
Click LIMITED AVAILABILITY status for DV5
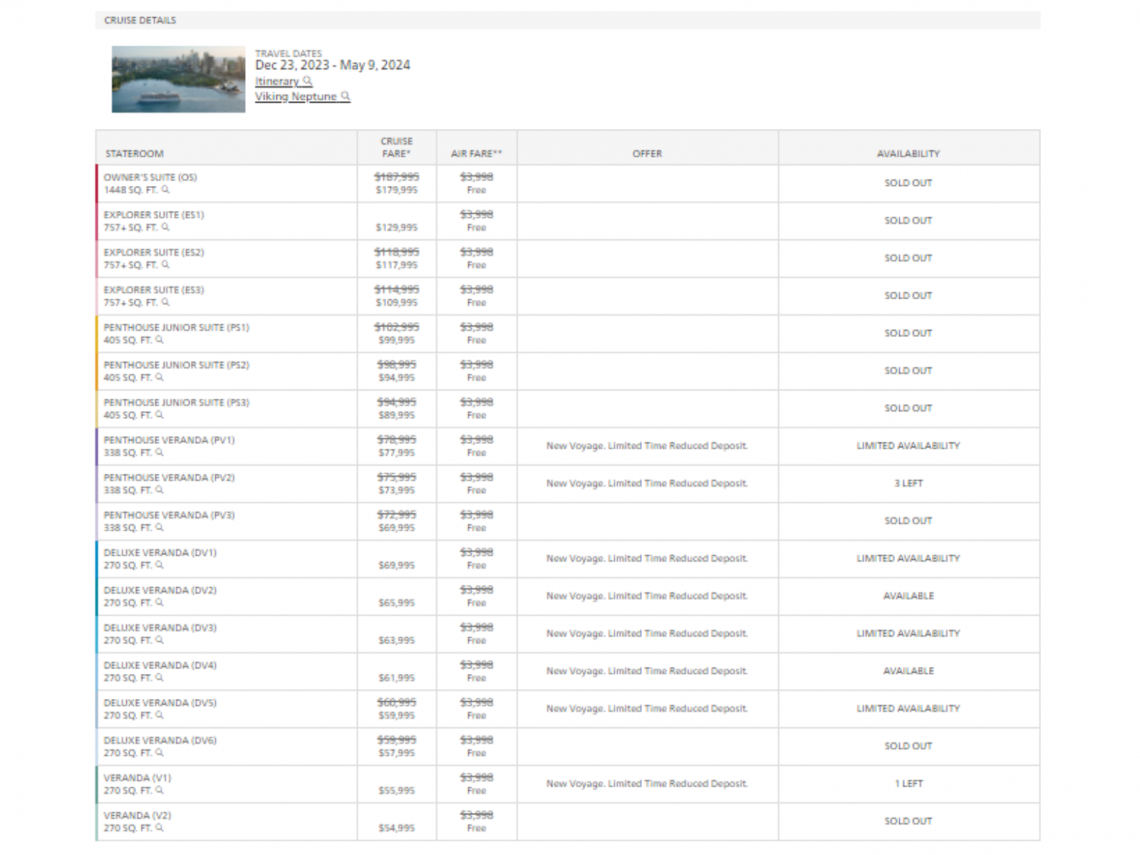(908, 709)
